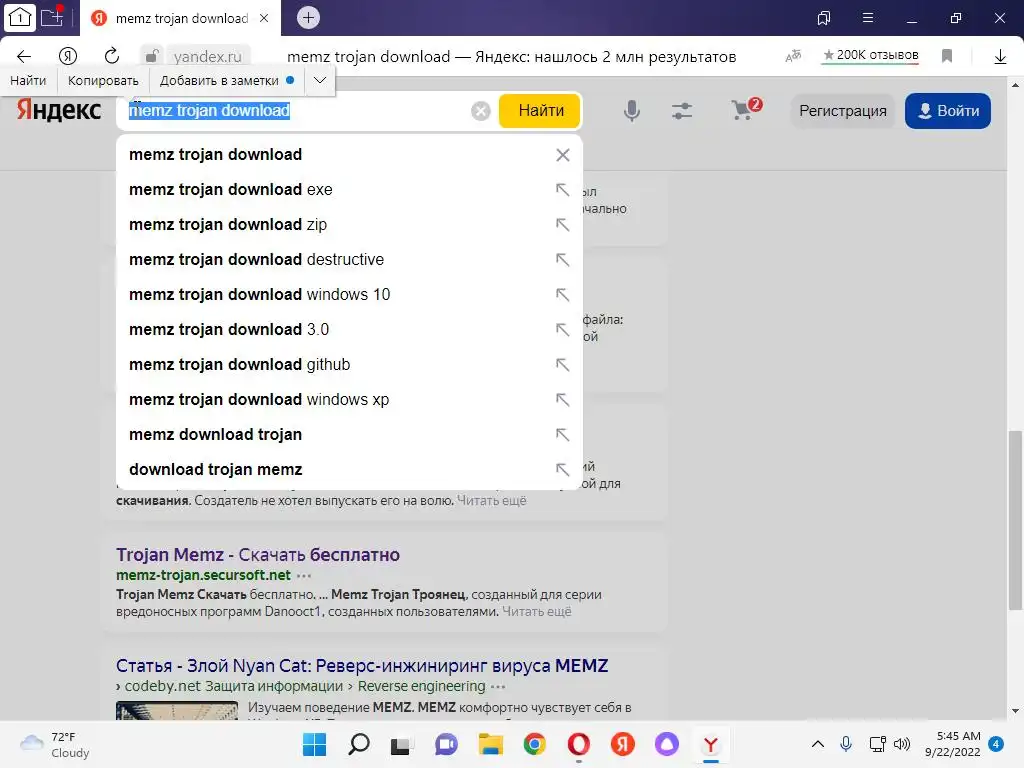The width and height of the screenshot is (1024, 768).
Task: Open the browser hamburger menu
Action: (x=867, y=18)
